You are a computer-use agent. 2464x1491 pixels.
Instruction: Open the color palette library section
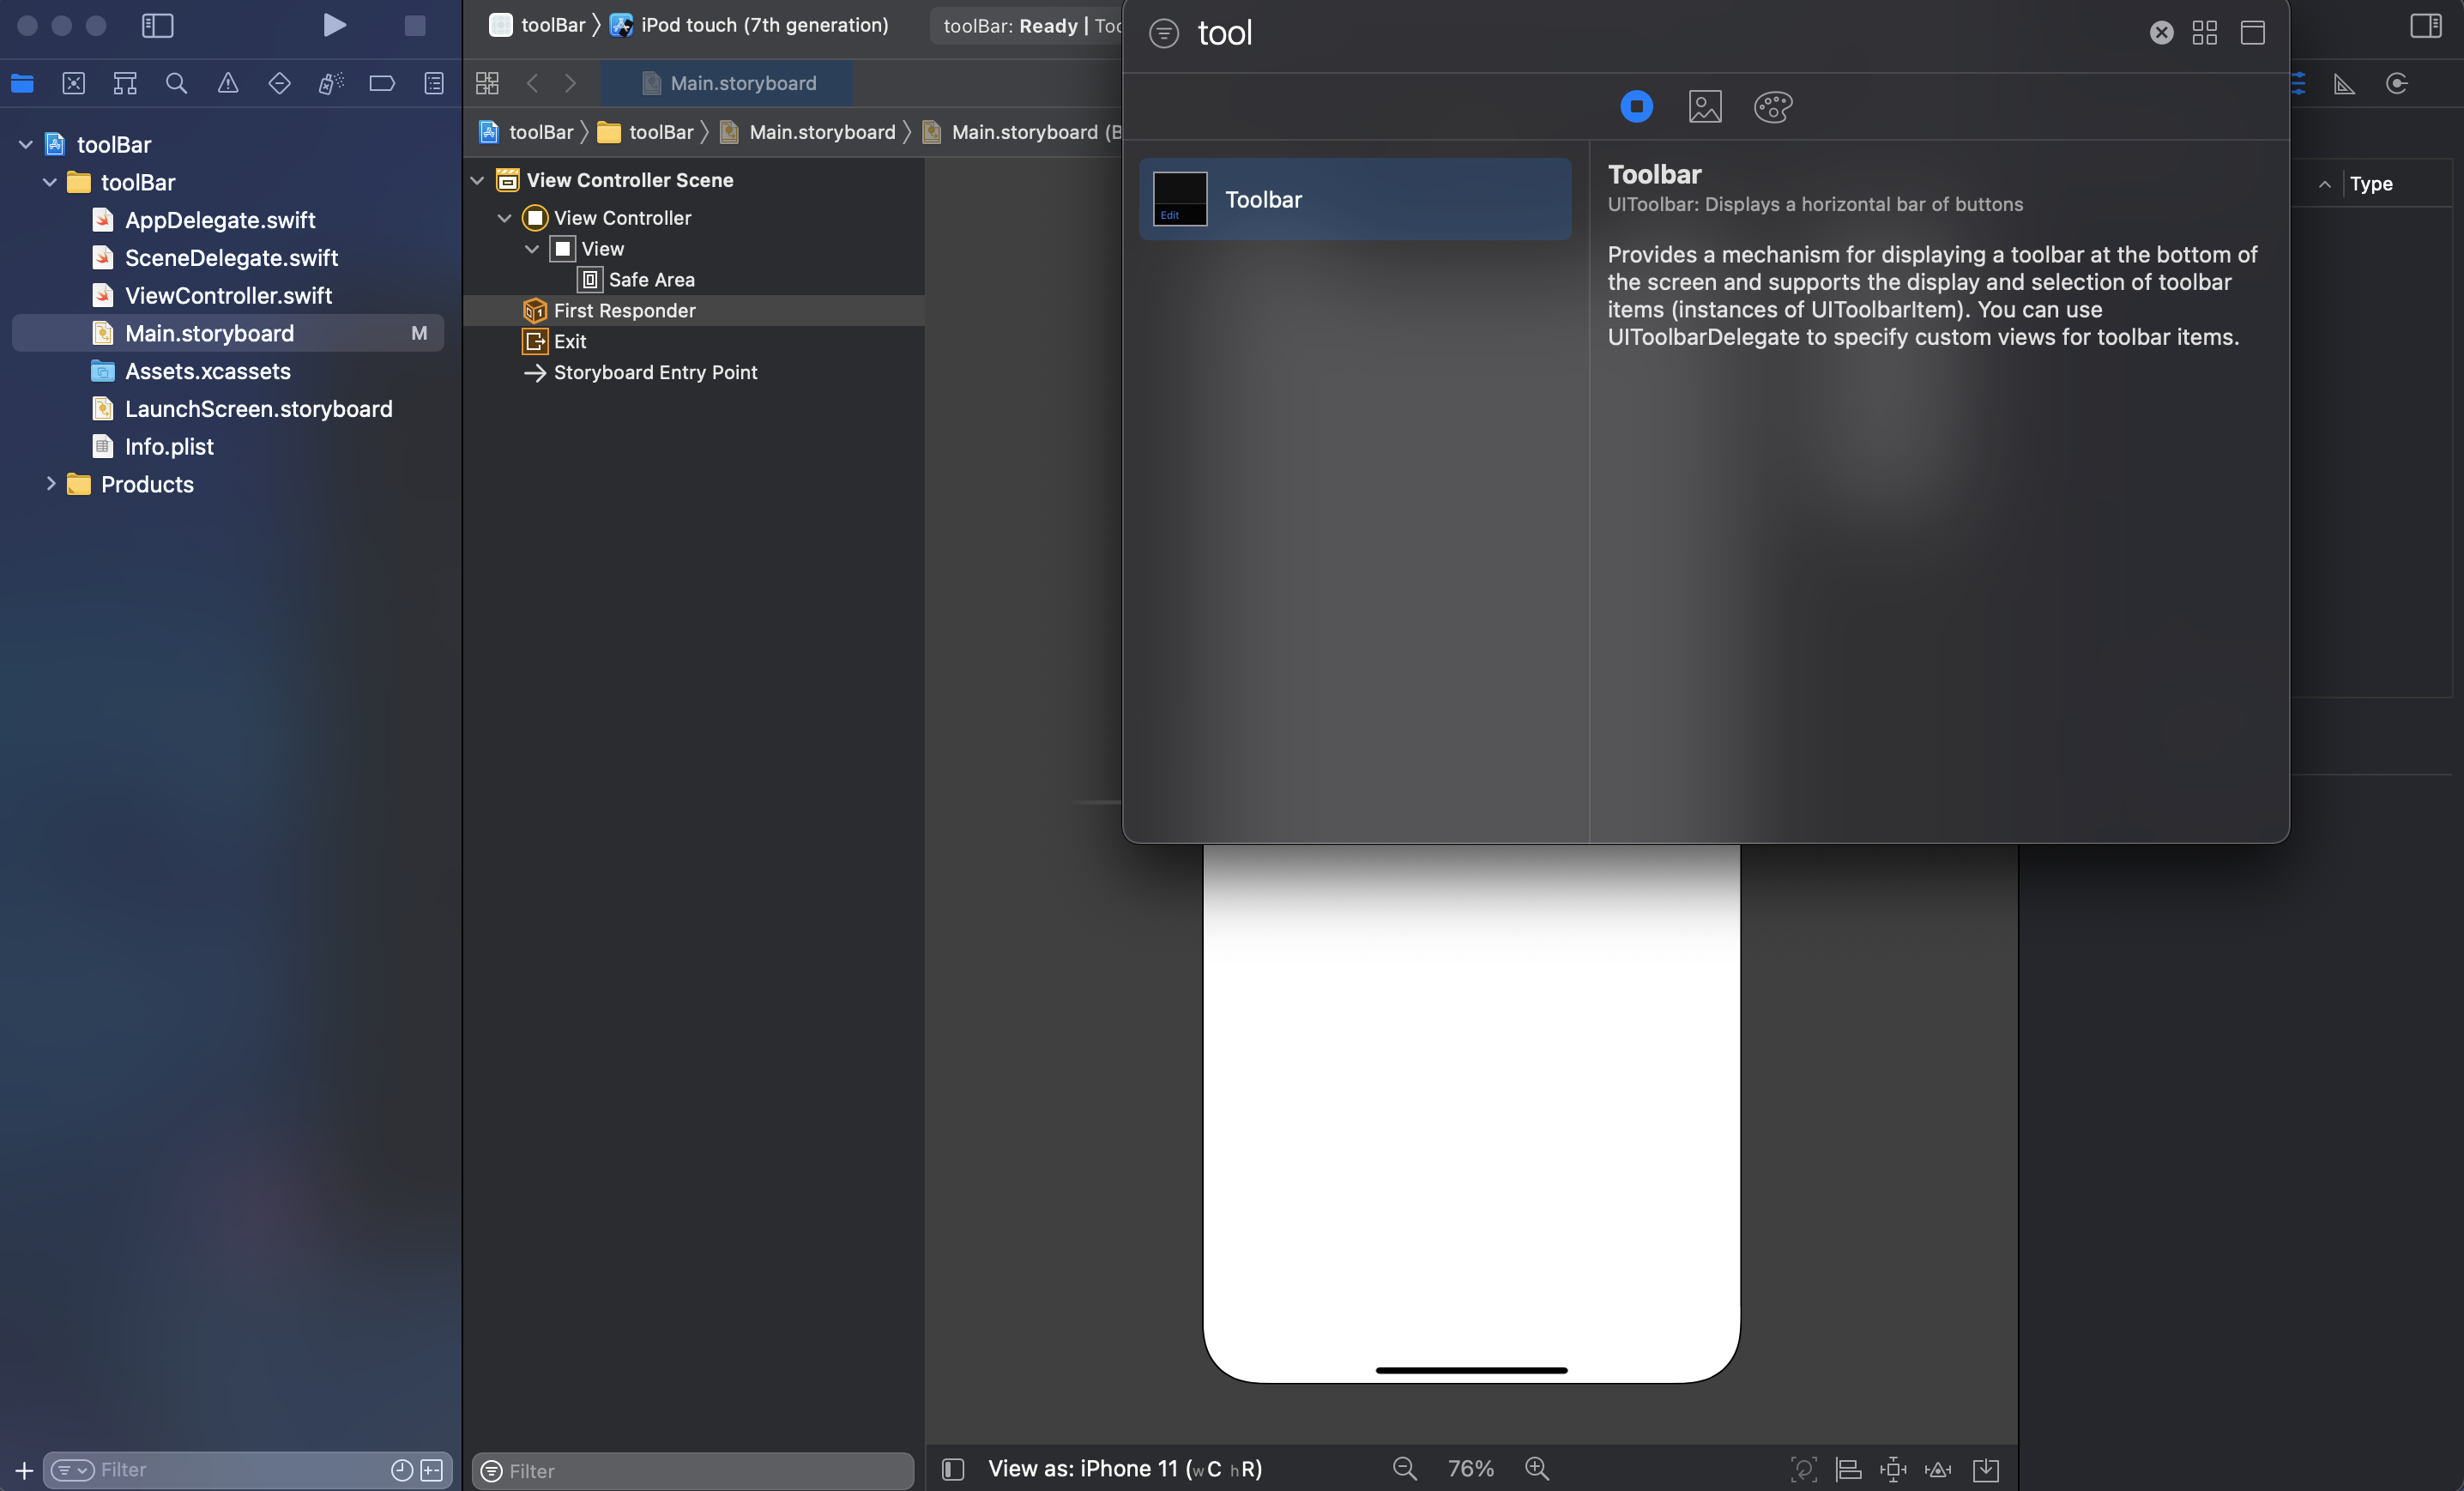tap(1772, 106)
